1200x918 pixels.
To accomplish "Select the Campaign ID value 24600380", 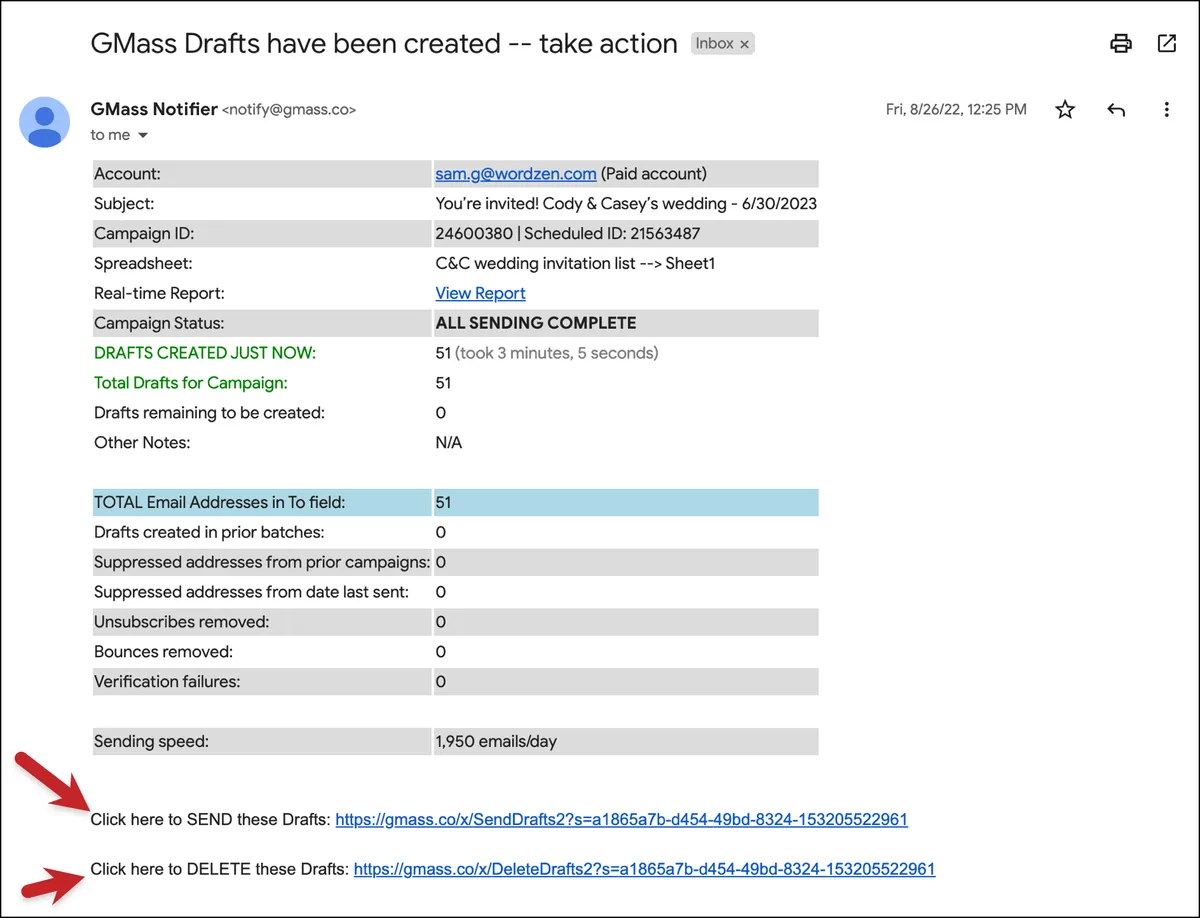I will [x=475, y=233].
